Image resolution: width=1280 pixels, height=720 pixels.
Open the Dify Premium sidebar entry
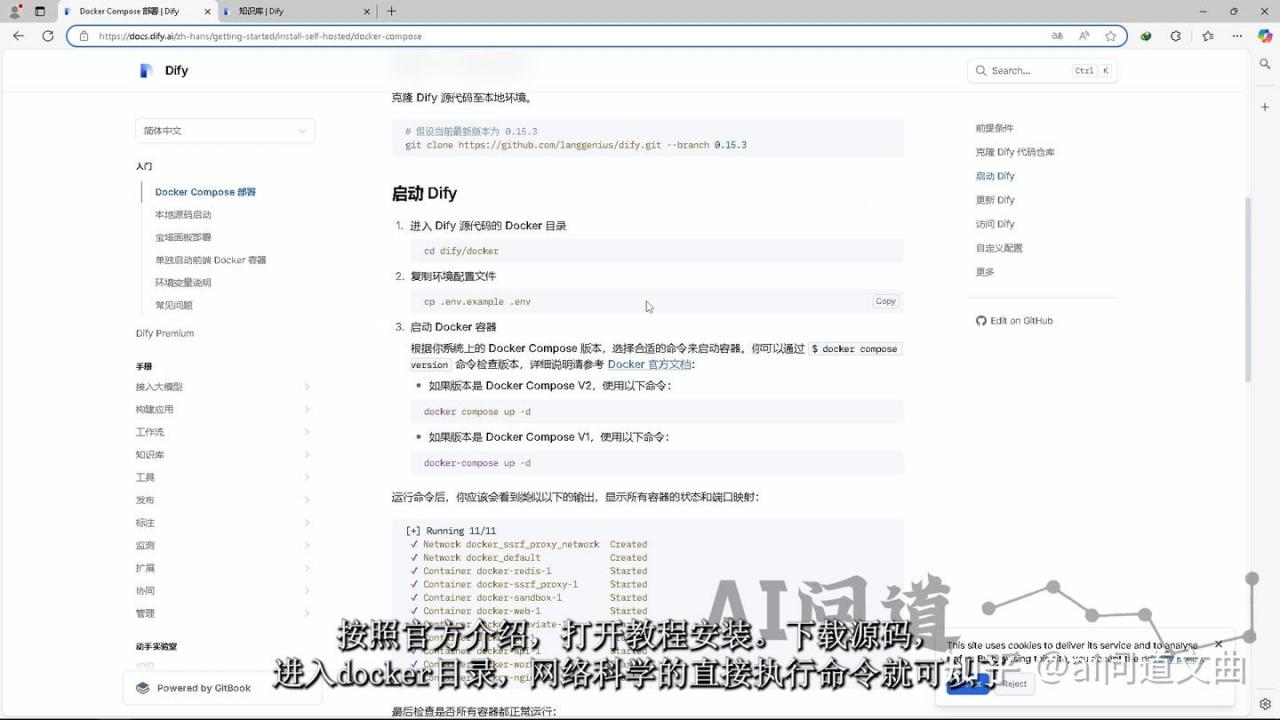click(x=165, y=333)
